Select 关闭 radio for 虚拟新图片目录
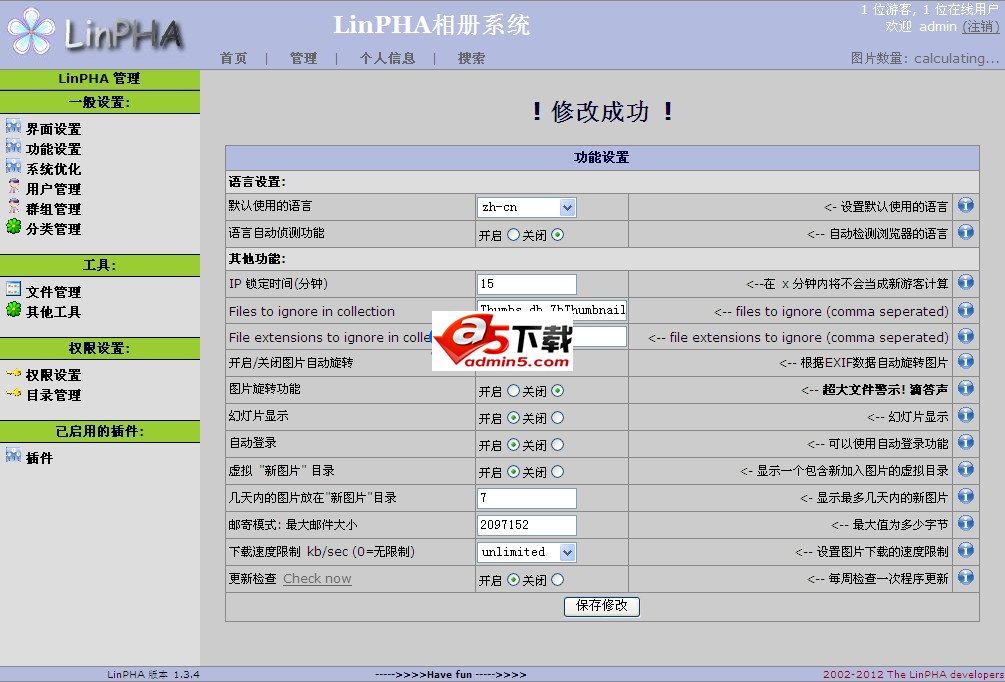The height and width of the screenshot is (682, 1005). pos(558,472)
